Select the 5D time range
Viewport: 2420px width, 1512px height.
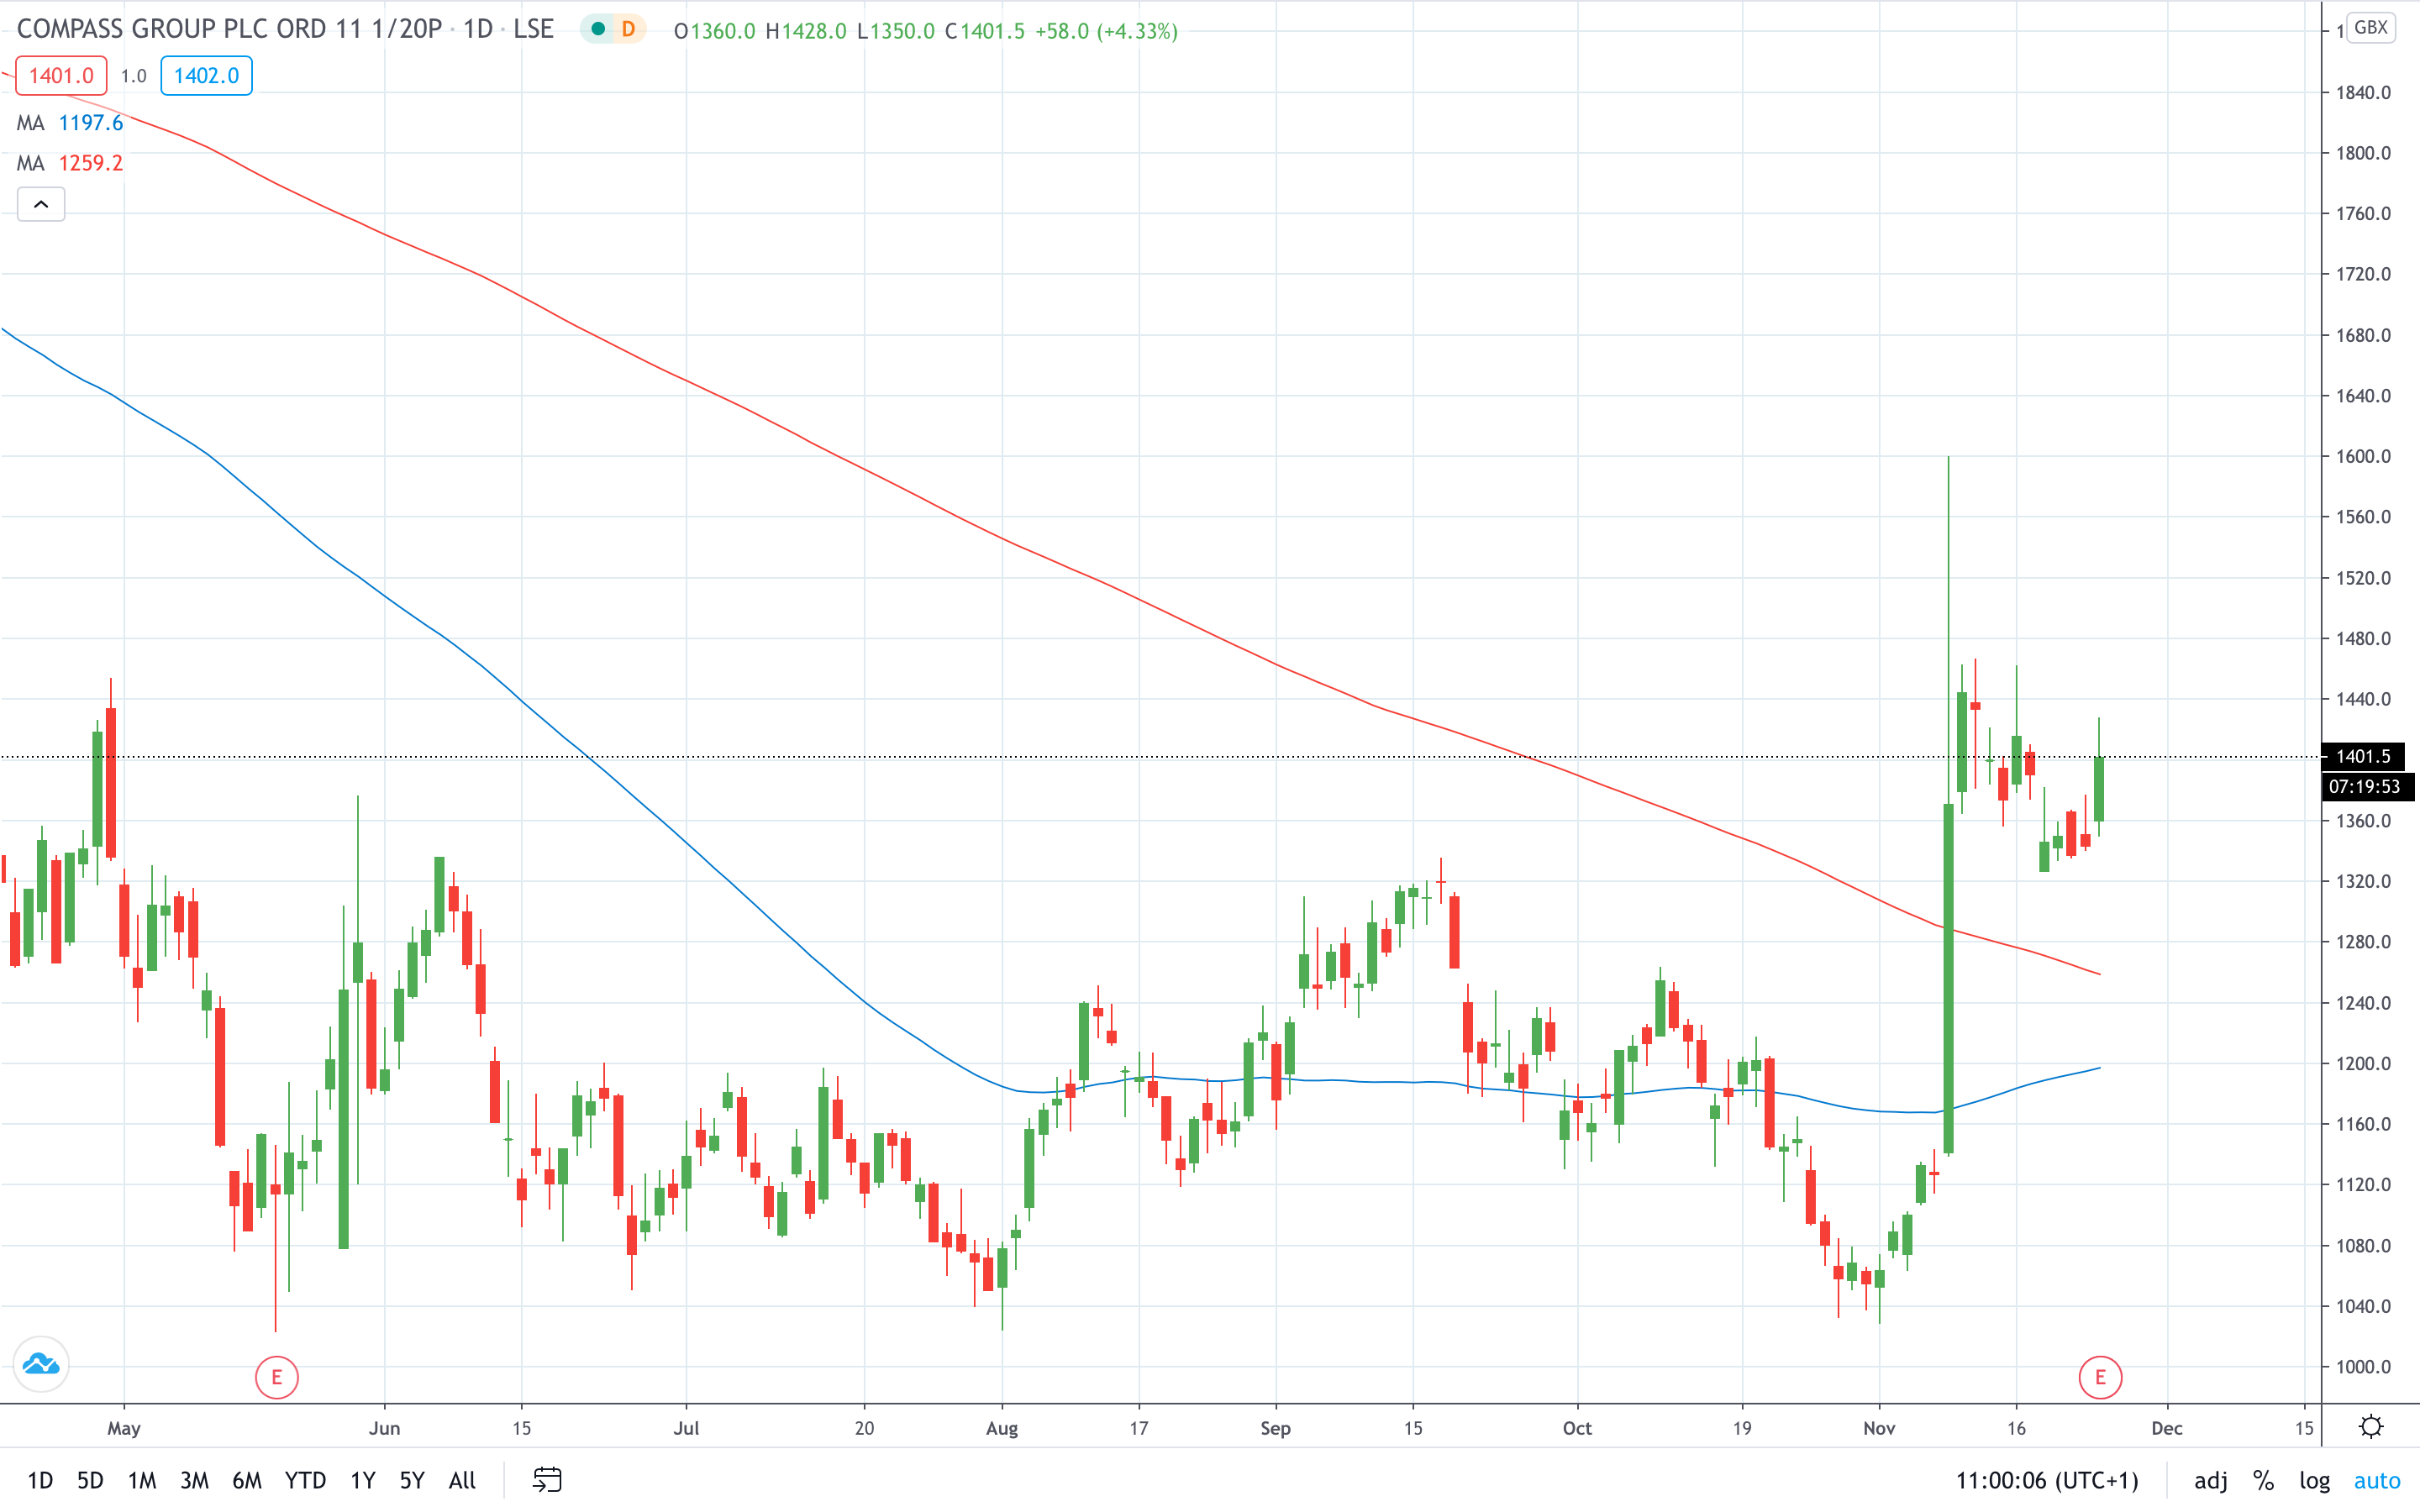tap(90, 1480)
